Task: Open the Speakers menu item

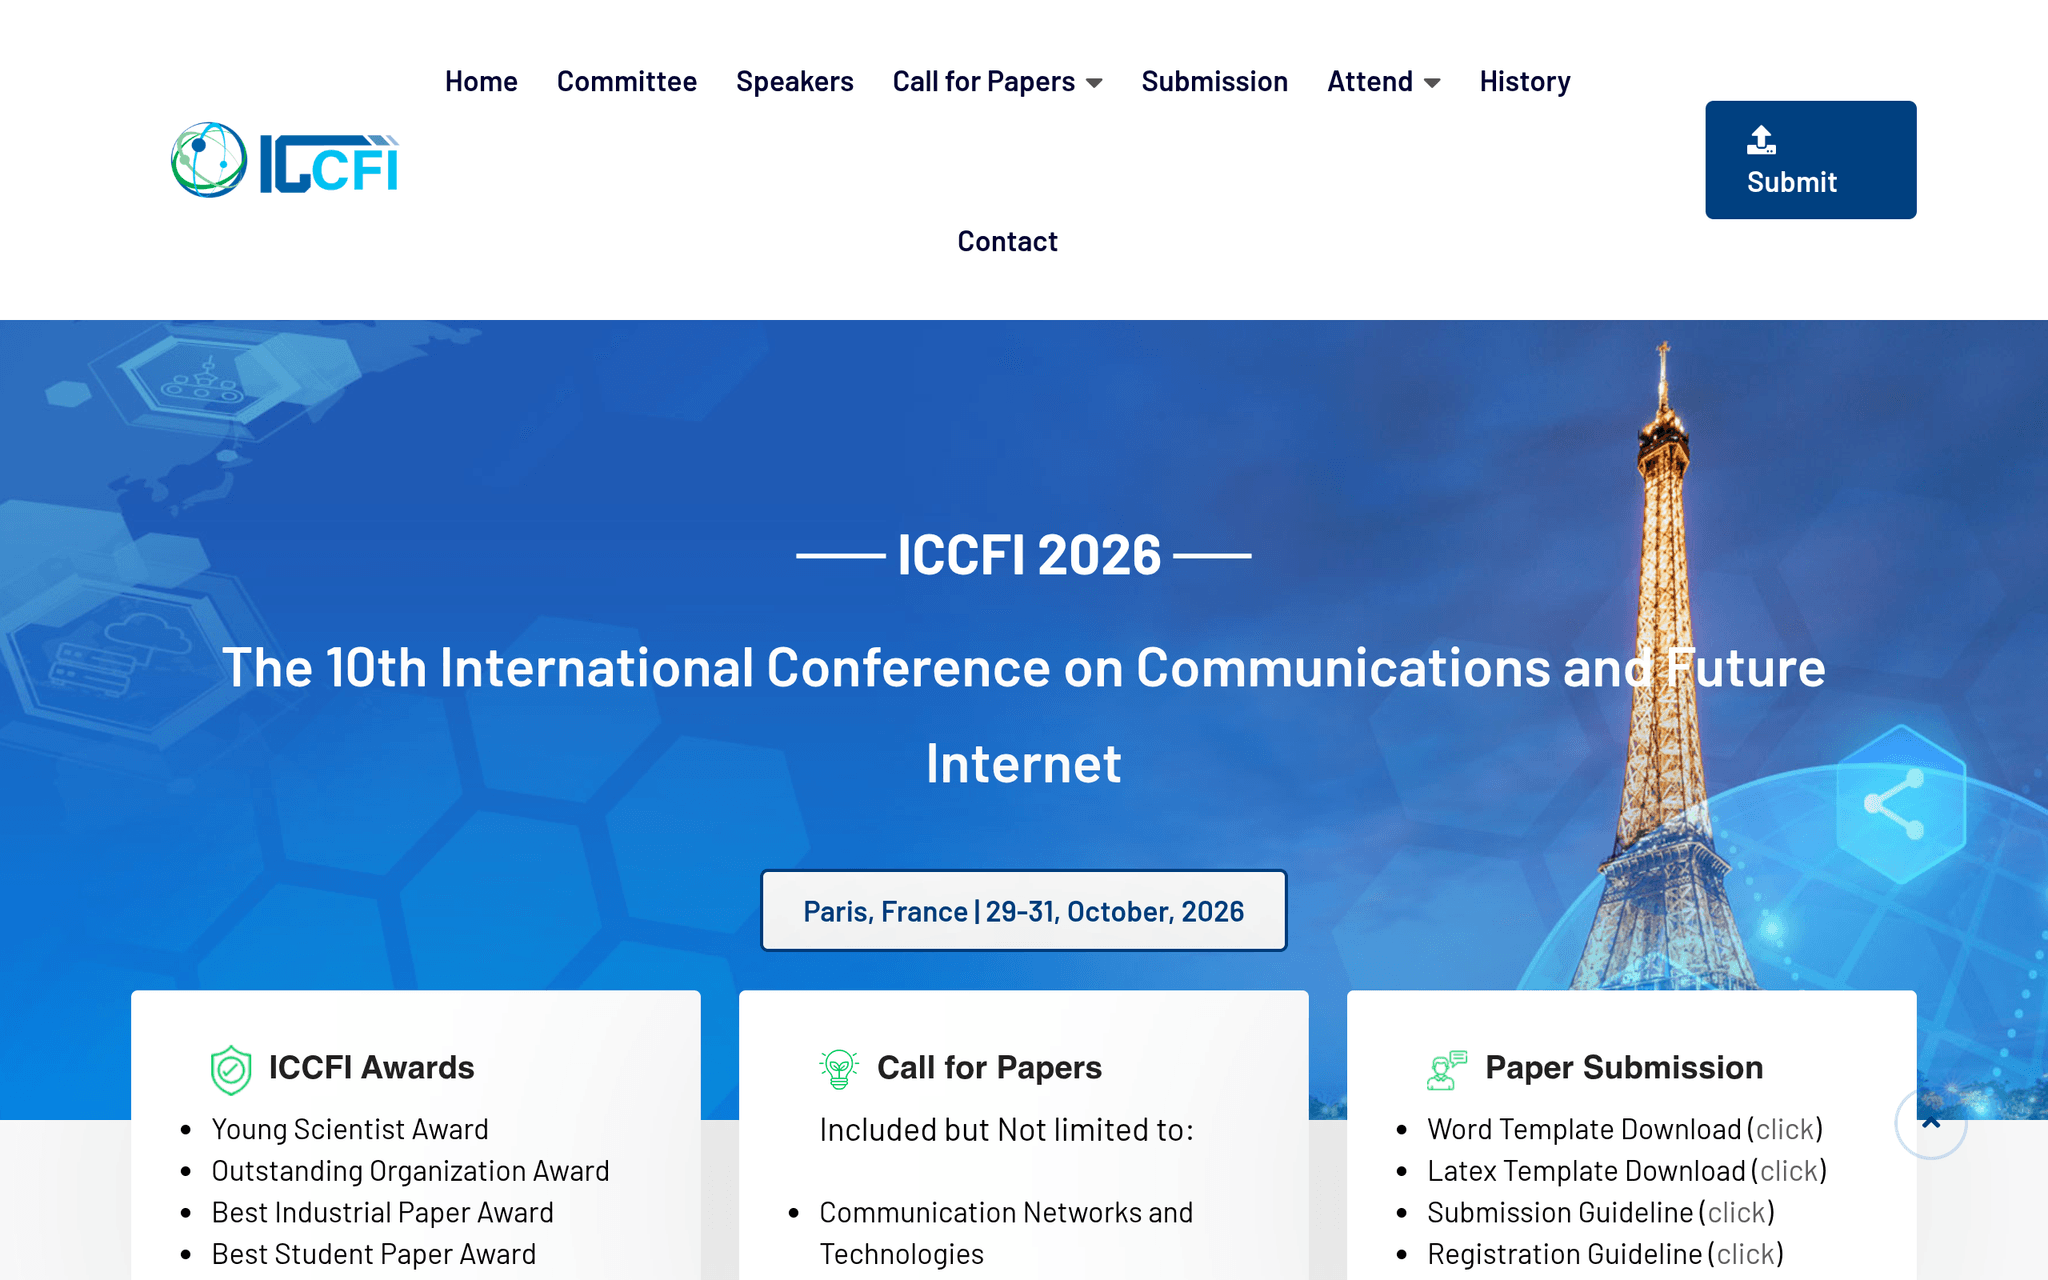Action: [795, 81]
